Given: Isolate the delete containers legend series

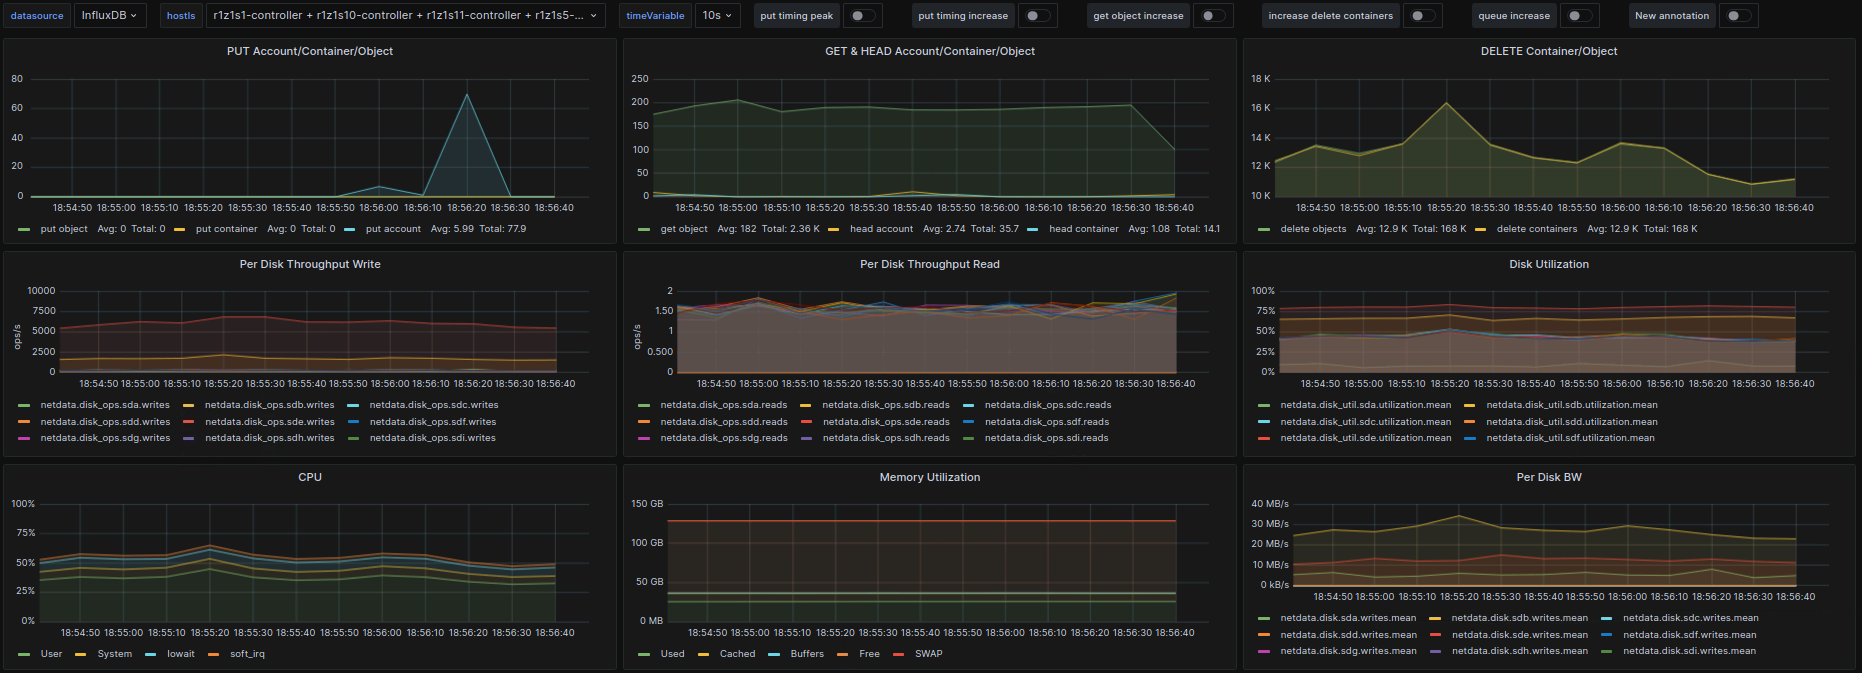Looking at the screenshot, I should pos(1536,229).
